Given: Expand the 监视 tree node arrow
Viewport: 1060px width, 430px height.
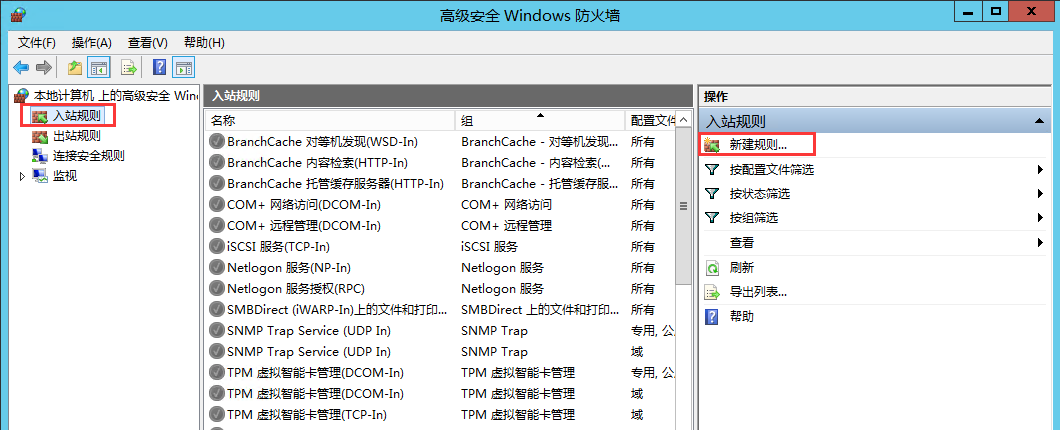Looking at the screenshot, I should coord(22,176).
